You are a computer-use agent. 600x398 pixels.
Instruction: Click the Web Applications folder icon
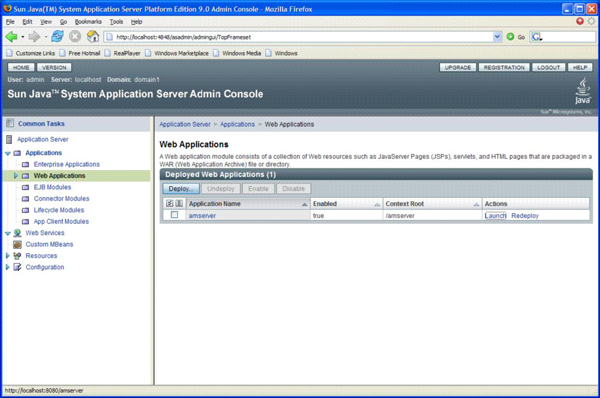pos(25,176)
